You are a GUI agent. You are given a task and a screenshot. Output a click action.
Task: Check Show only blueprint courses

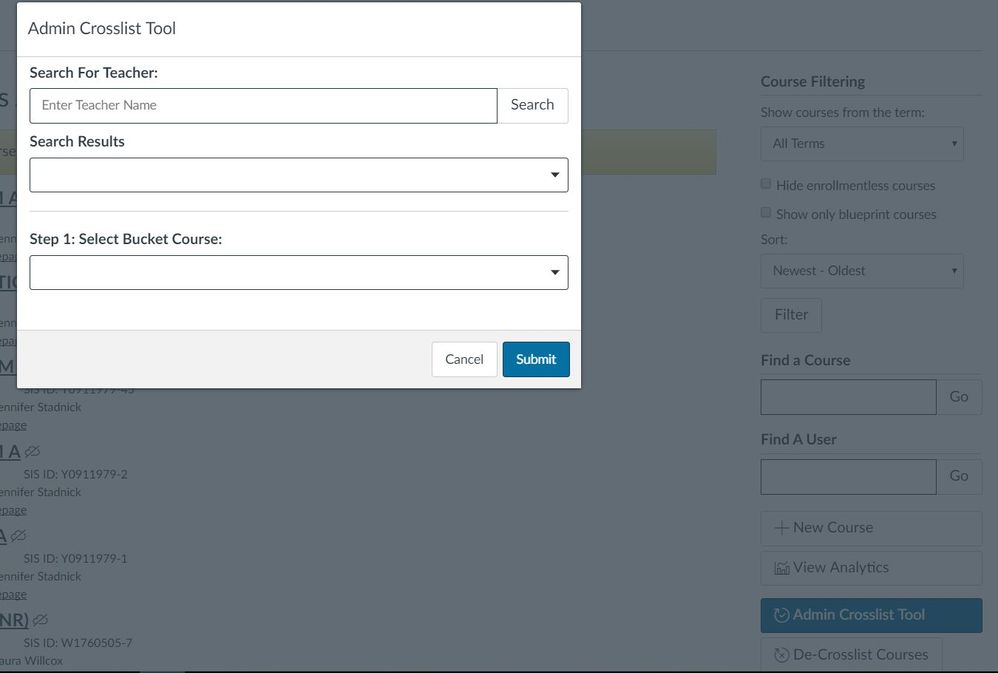[x=766, y=213]
